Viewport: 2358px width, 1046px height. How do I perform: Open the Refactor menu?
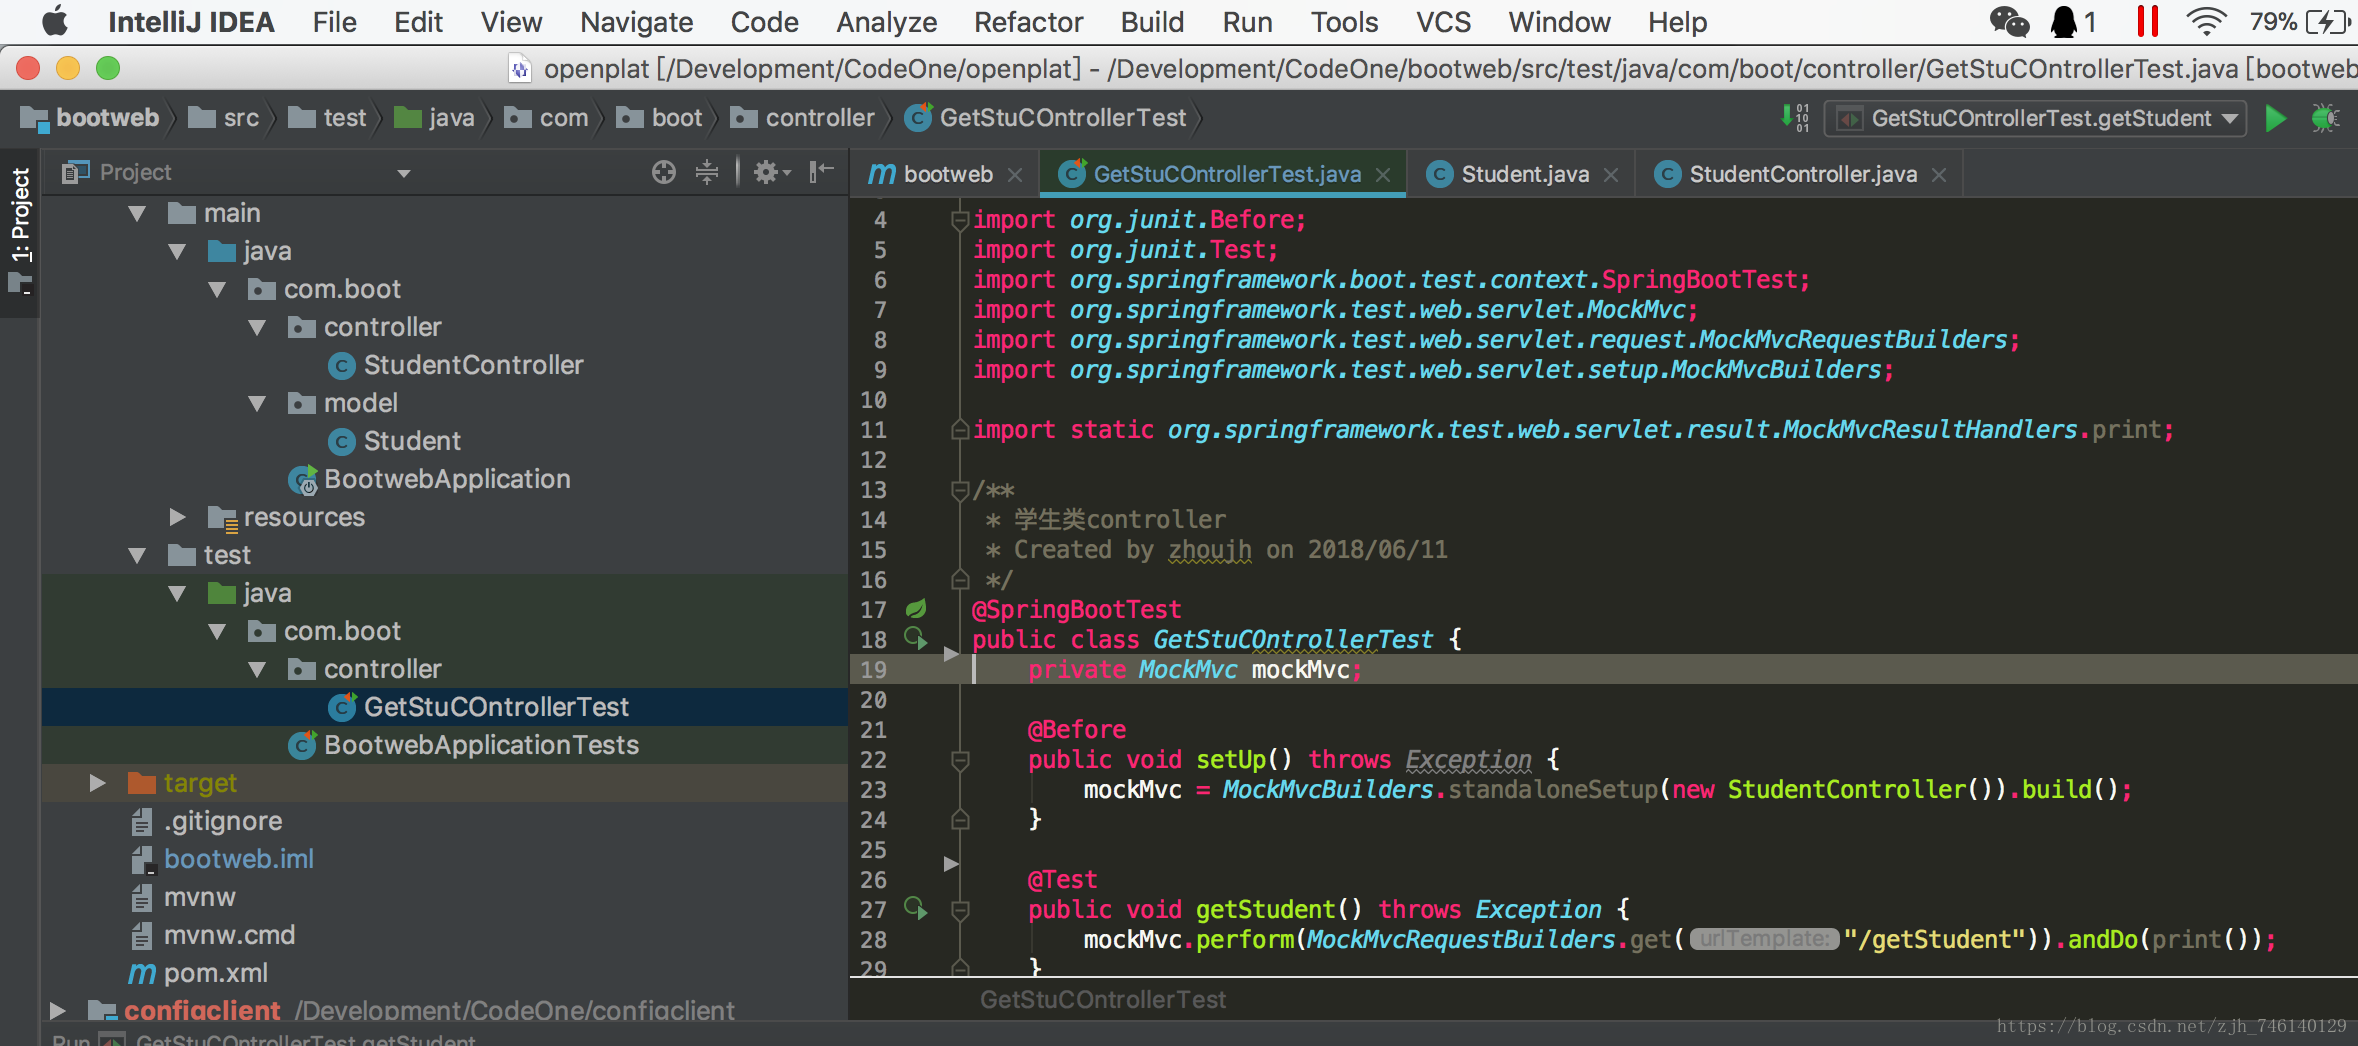1028,22
